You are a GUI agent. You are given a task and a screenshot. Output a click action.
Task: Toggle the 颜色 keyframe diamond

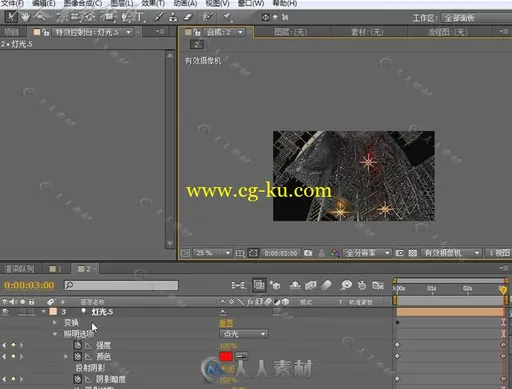coord(13,356)
